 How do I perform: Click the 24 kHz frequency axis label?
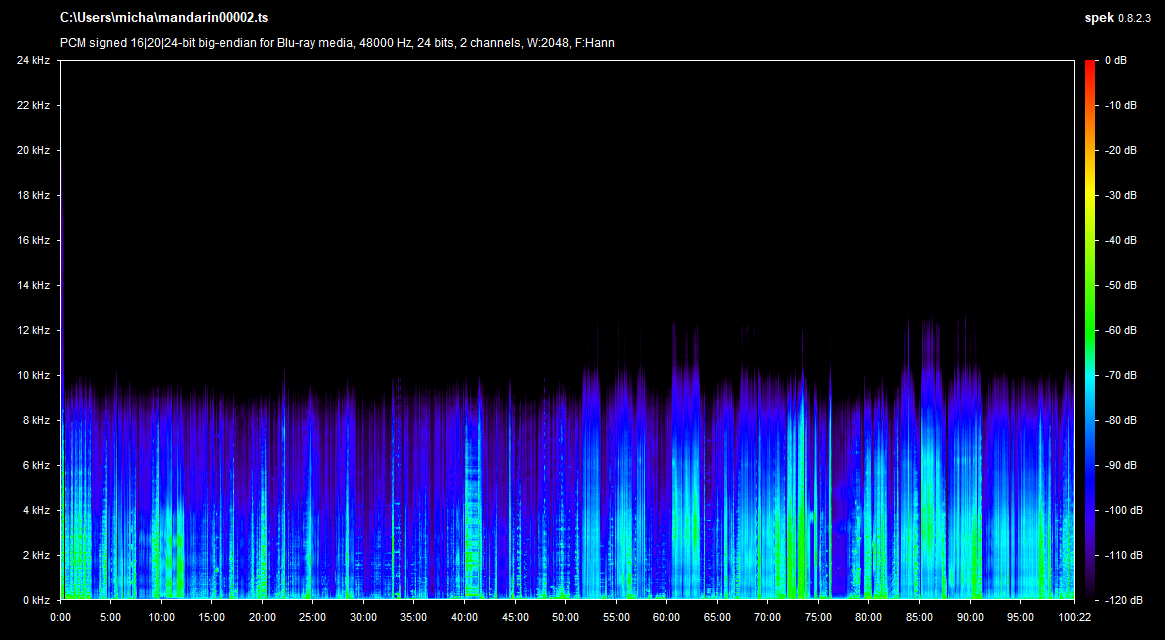tap(33, 61)
